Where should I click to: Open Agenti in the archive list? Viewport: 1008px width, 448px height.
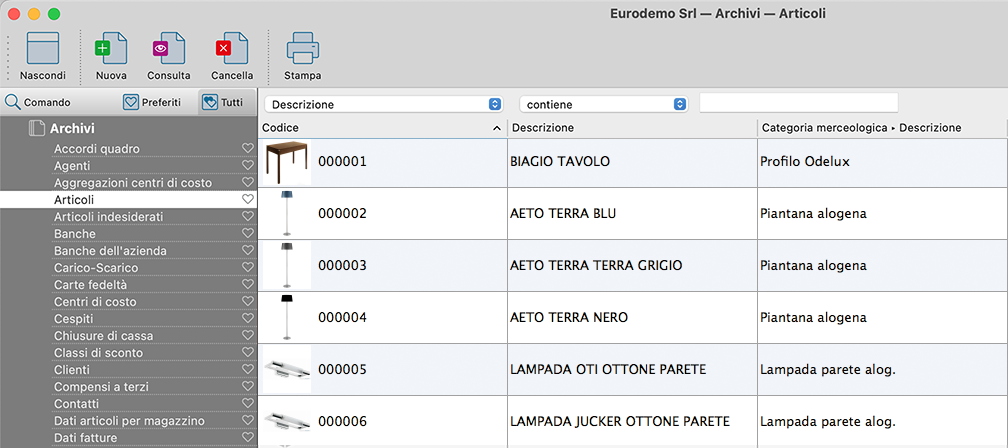click(x=72, y=166)
